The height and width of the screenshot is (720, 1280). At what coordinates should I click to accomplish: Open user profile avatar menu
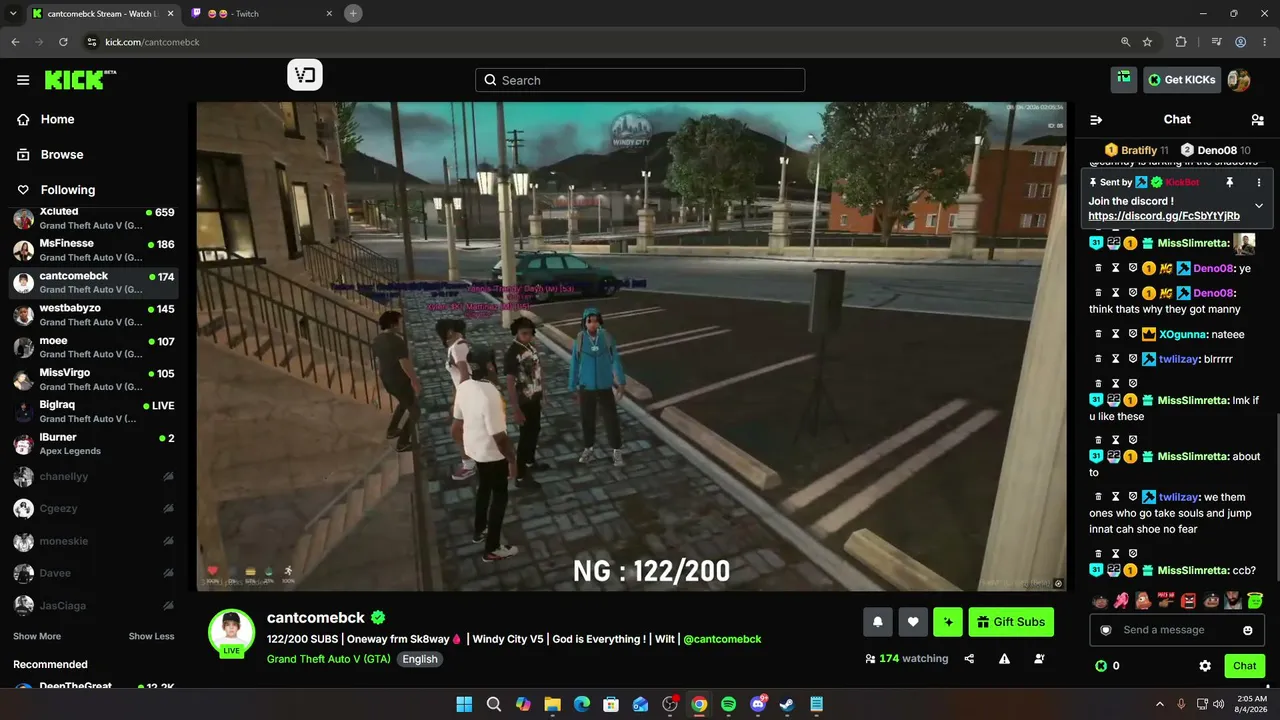pos(1239,80)
